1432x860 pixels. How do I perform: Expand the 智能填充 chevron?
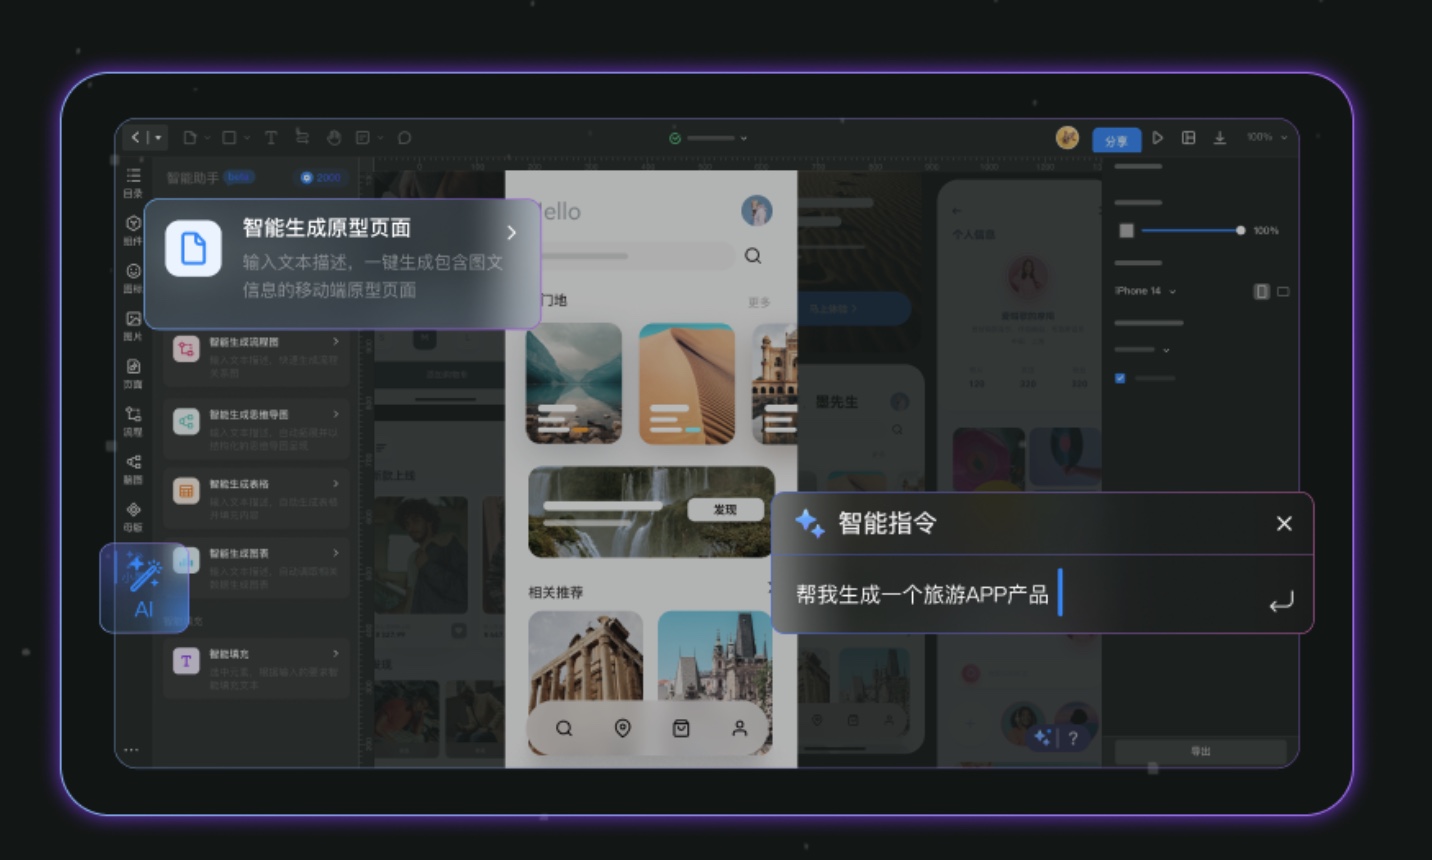point(335,654)
